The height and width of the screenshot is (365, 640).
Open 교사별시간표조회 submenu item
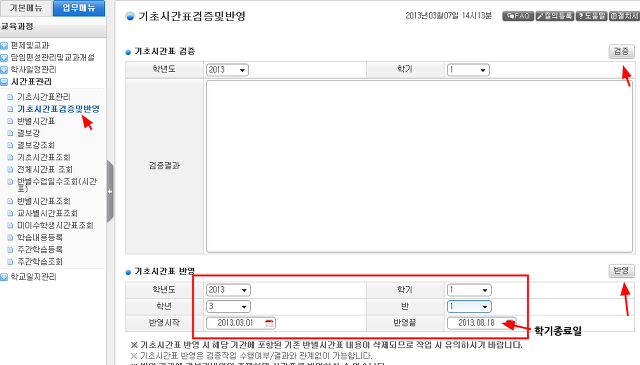tap(47, 213)
